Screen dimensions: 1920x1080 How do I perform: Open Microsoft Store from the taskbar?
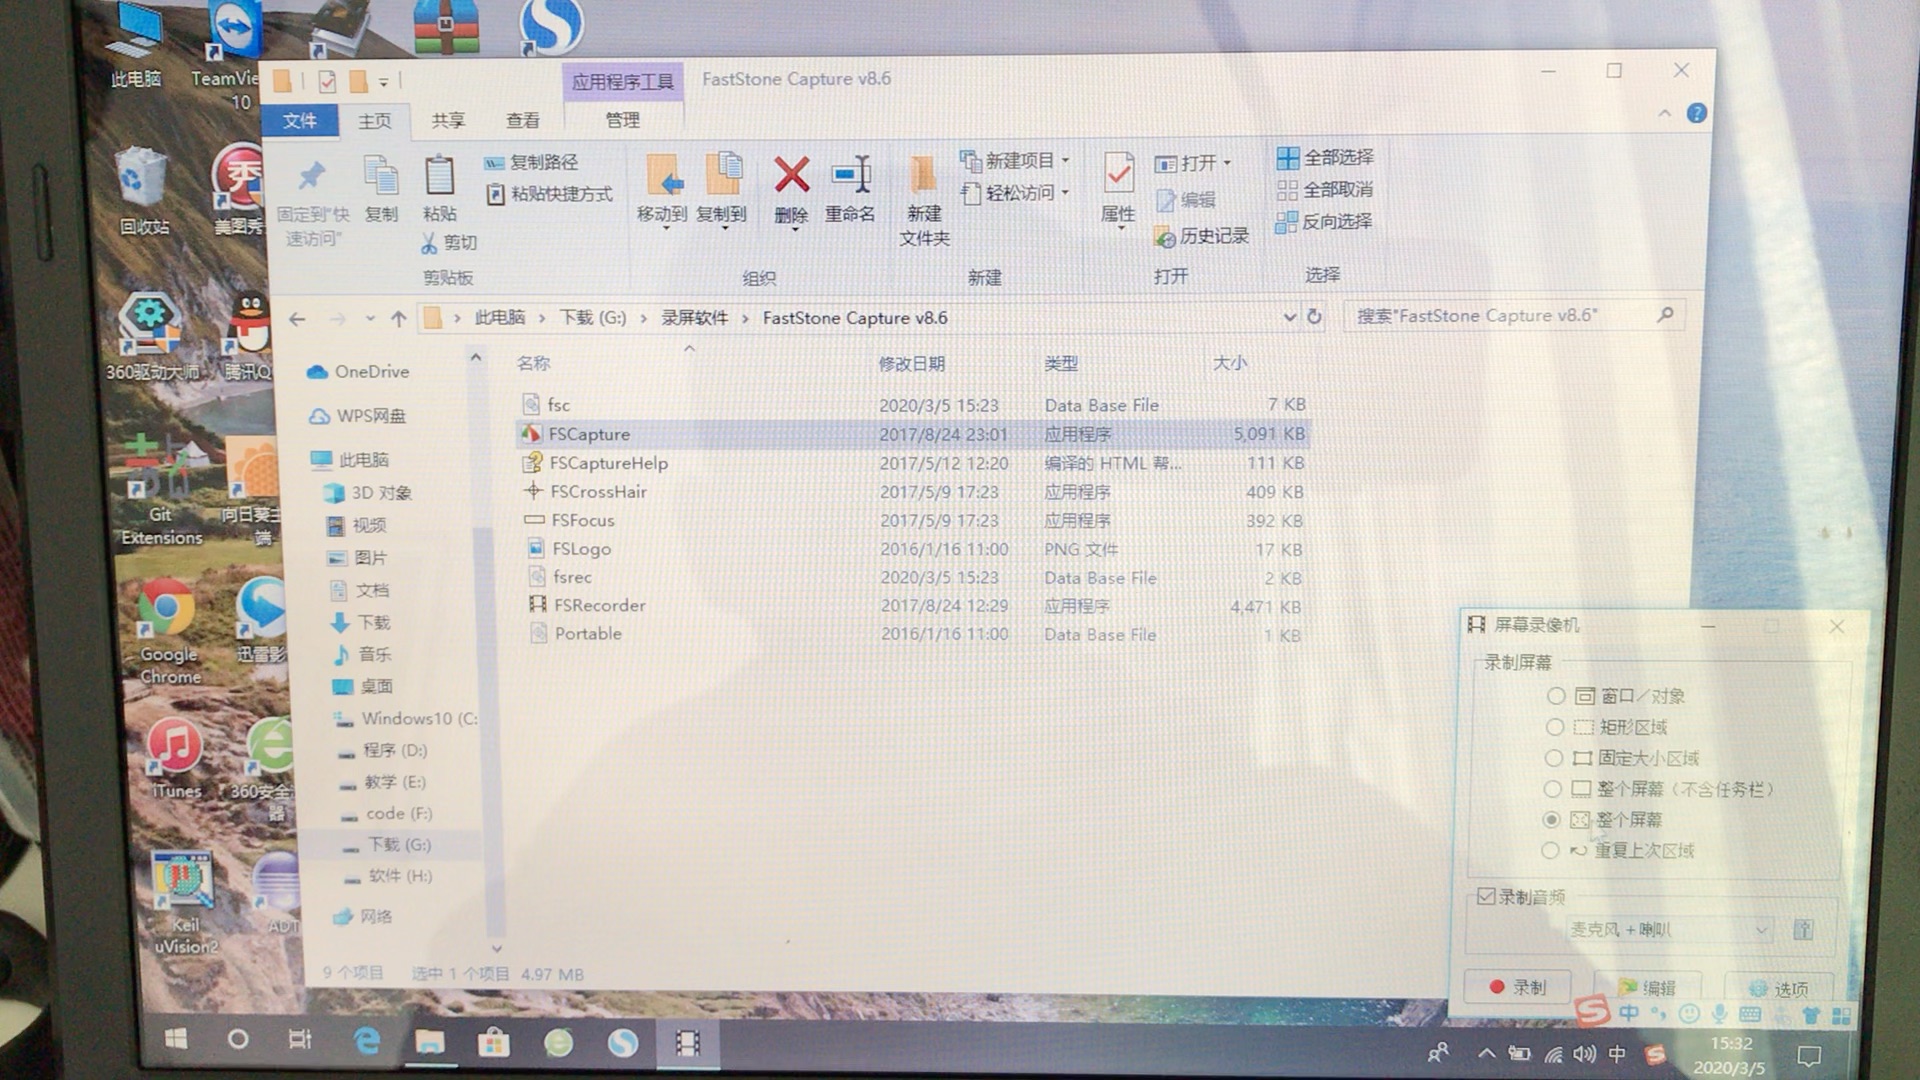[492, 1042]
